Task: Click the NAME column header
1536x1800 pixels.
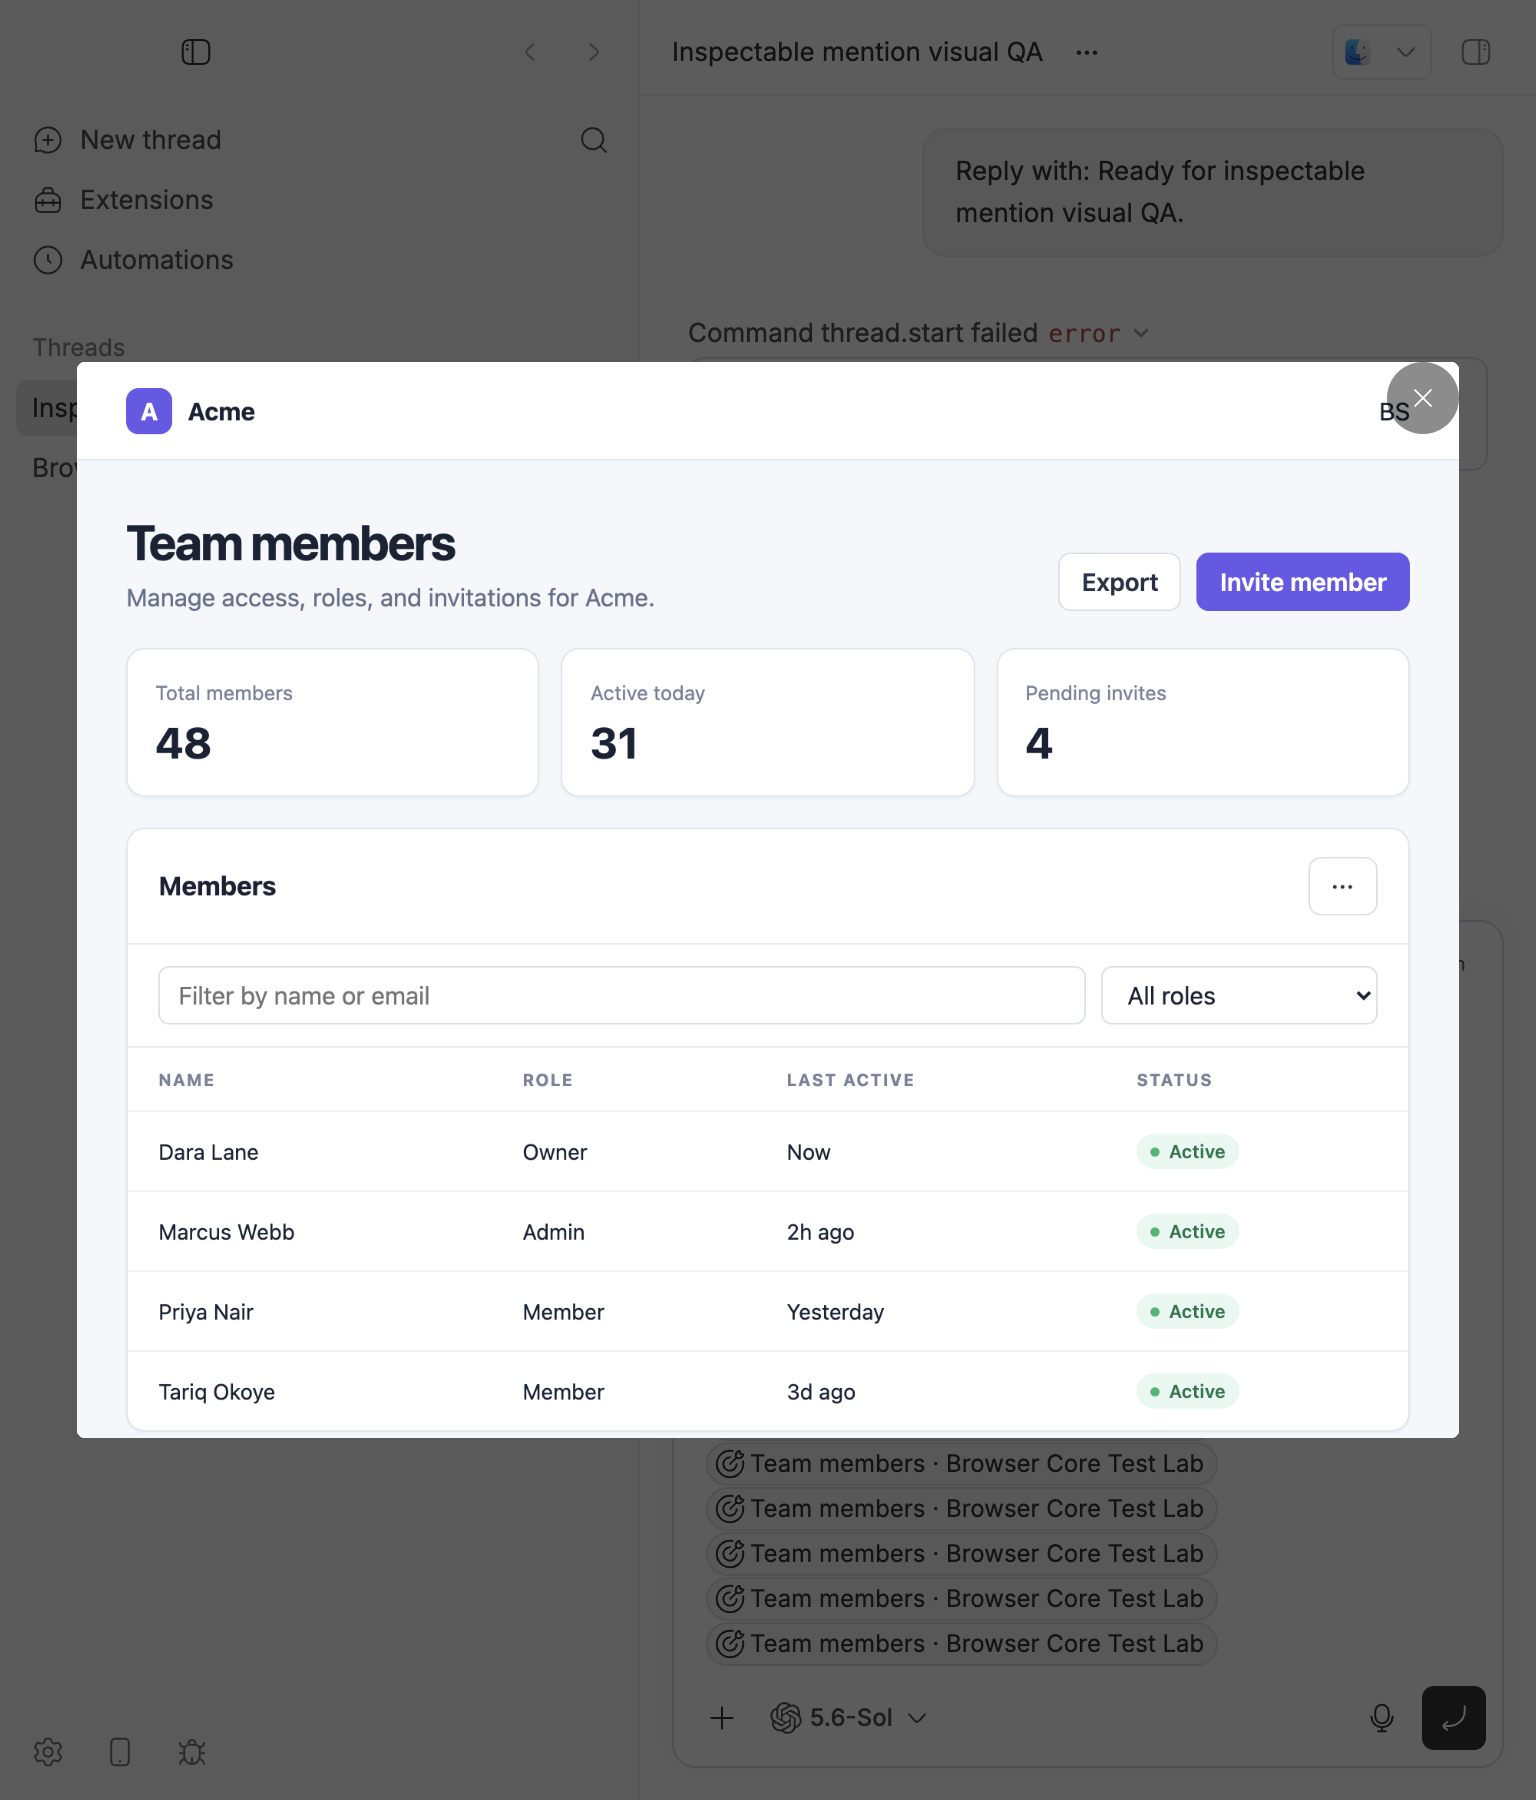Action: pyautogui.click(x=187, y=1080)
